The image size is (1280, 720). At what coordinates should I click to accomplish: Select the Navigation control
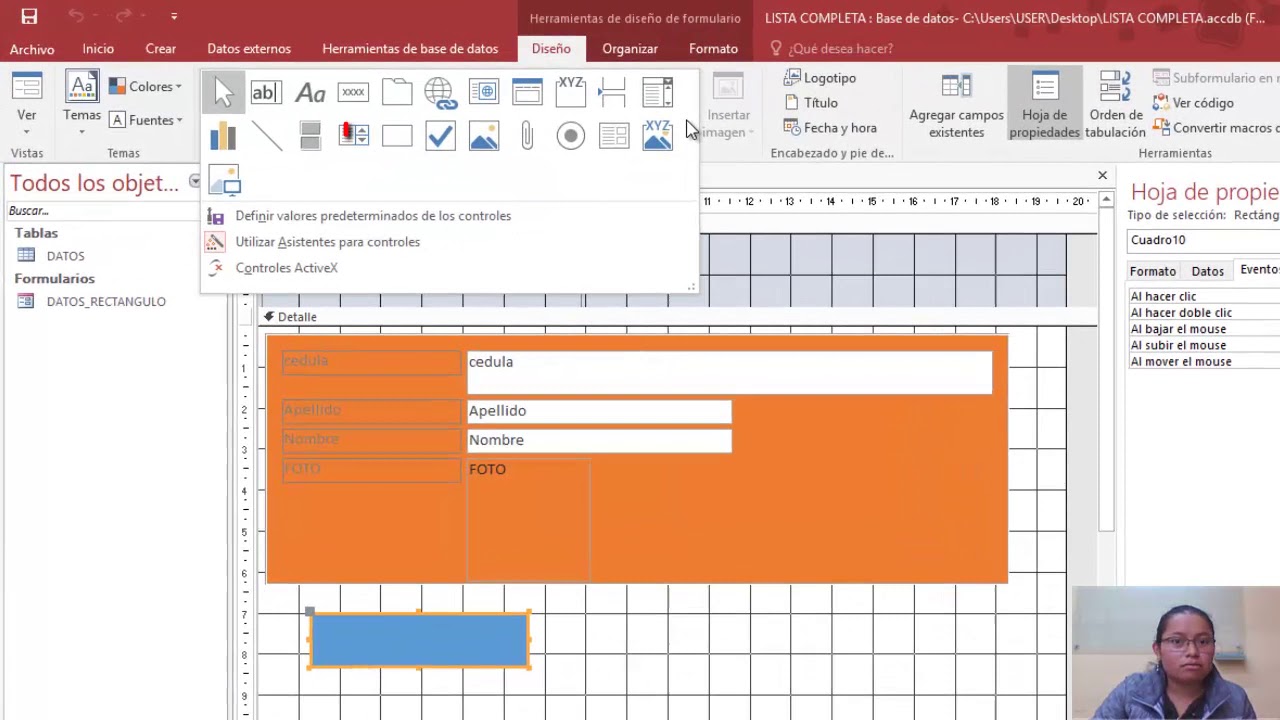pyautogui.click(x=527, y=92)
